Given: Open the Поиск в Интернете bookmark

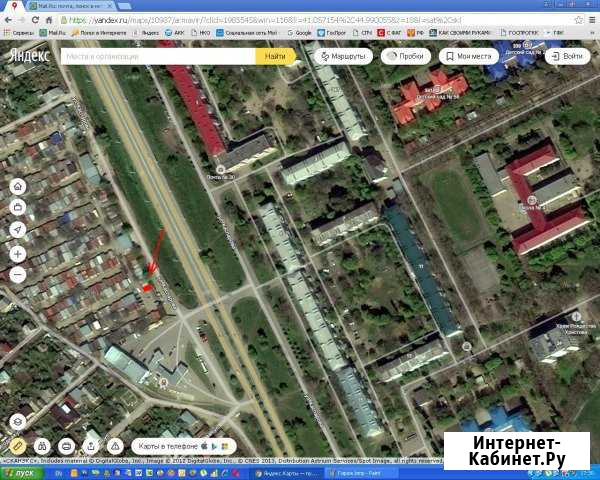Looking at the screenshot, I should point(99,33).
